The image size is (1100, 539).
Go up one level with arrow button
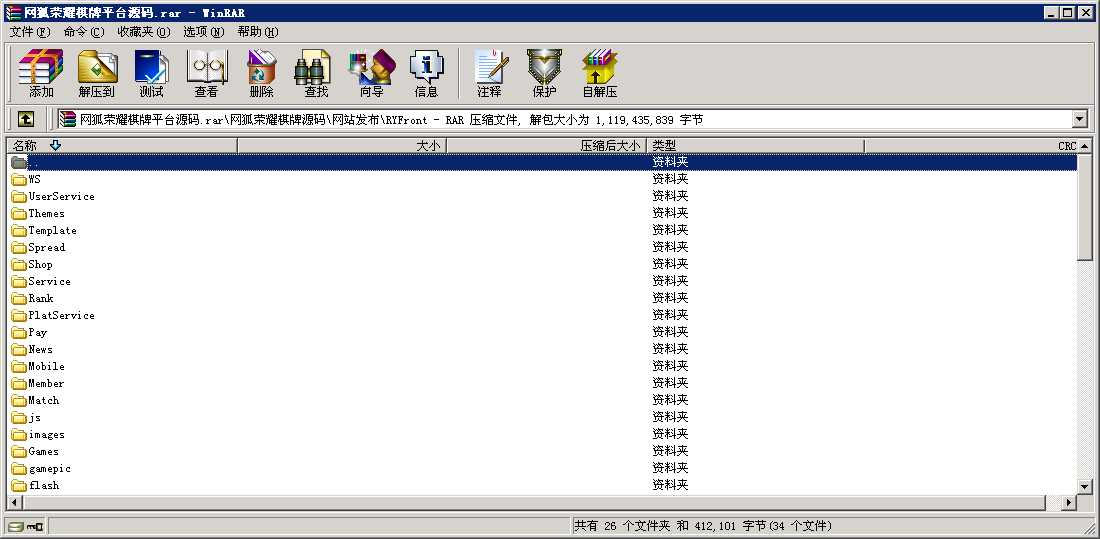[x=25, y=119]
